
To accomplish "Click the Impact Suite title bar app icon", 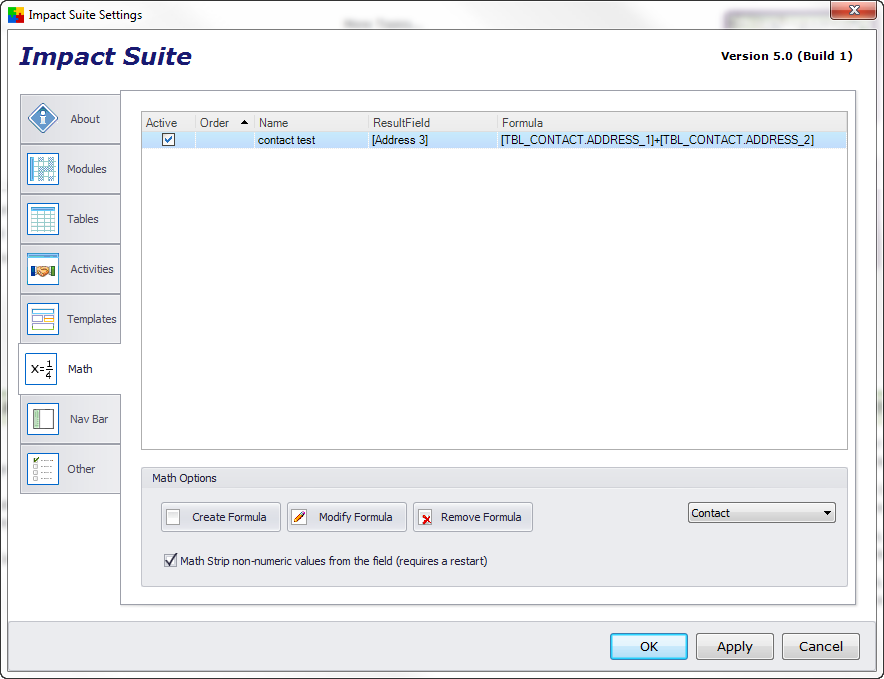I will (x=16, y=15).
